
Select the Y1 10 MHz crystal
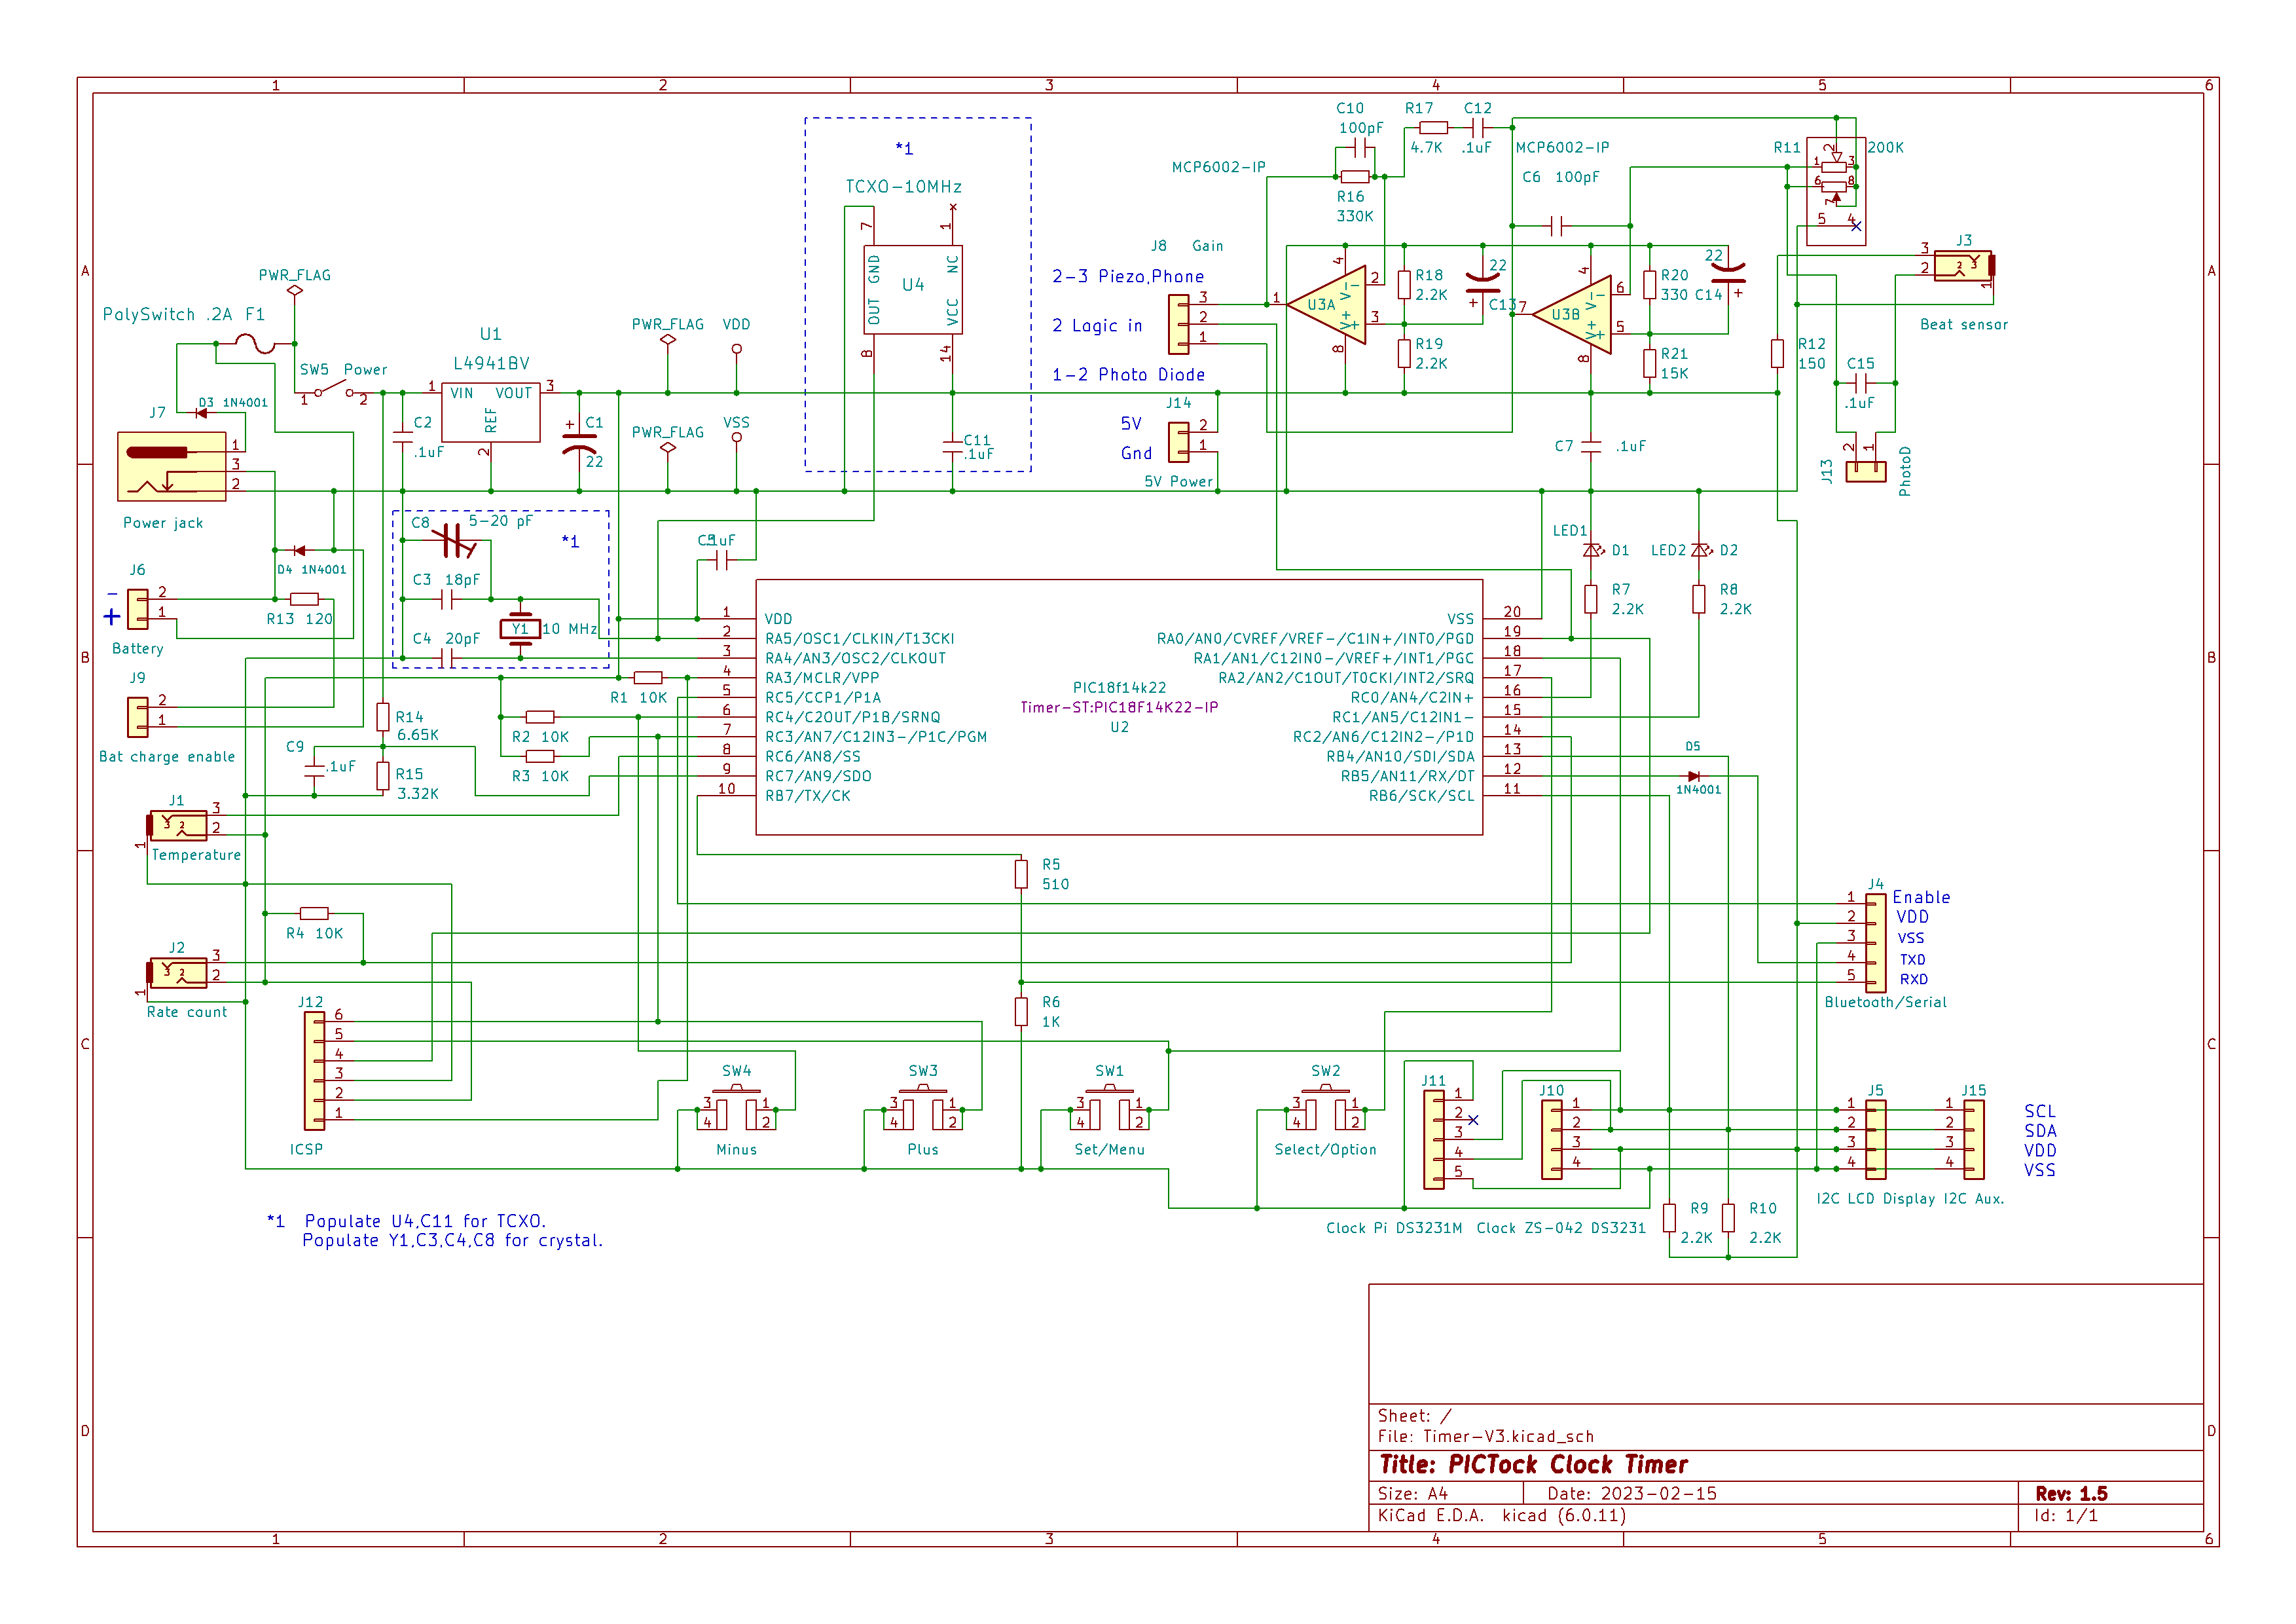[x=520, y=629]
